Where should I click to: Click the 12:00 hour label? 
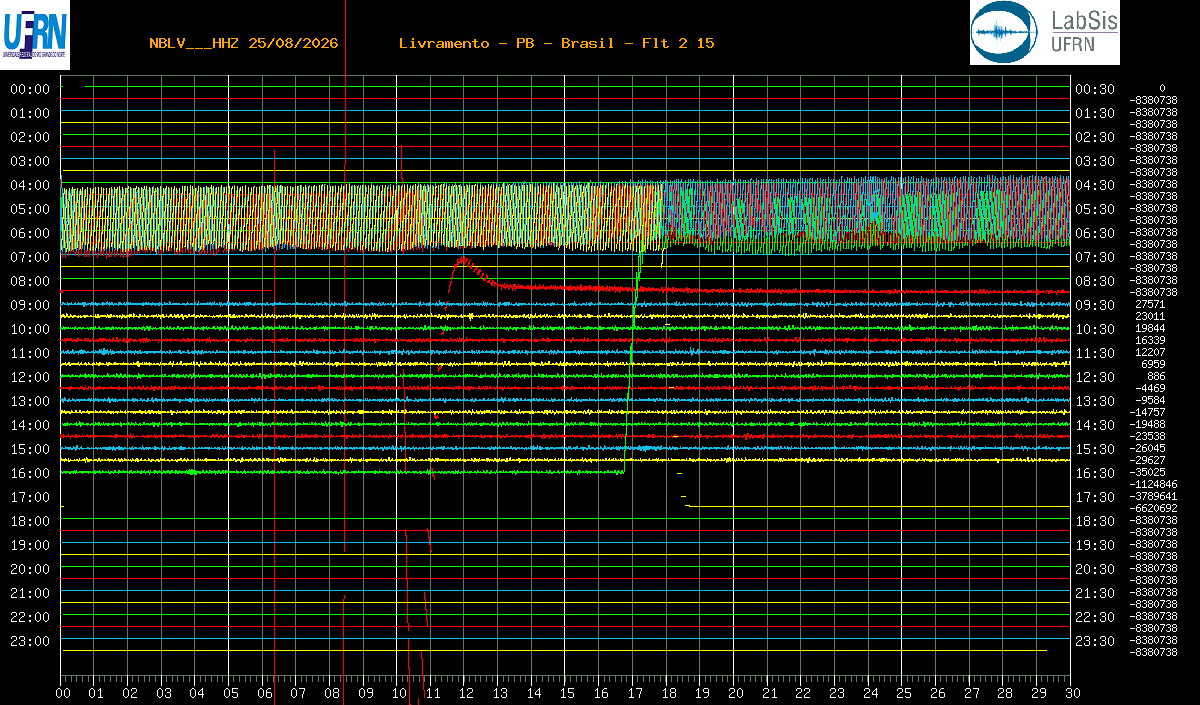coord(30,377)
